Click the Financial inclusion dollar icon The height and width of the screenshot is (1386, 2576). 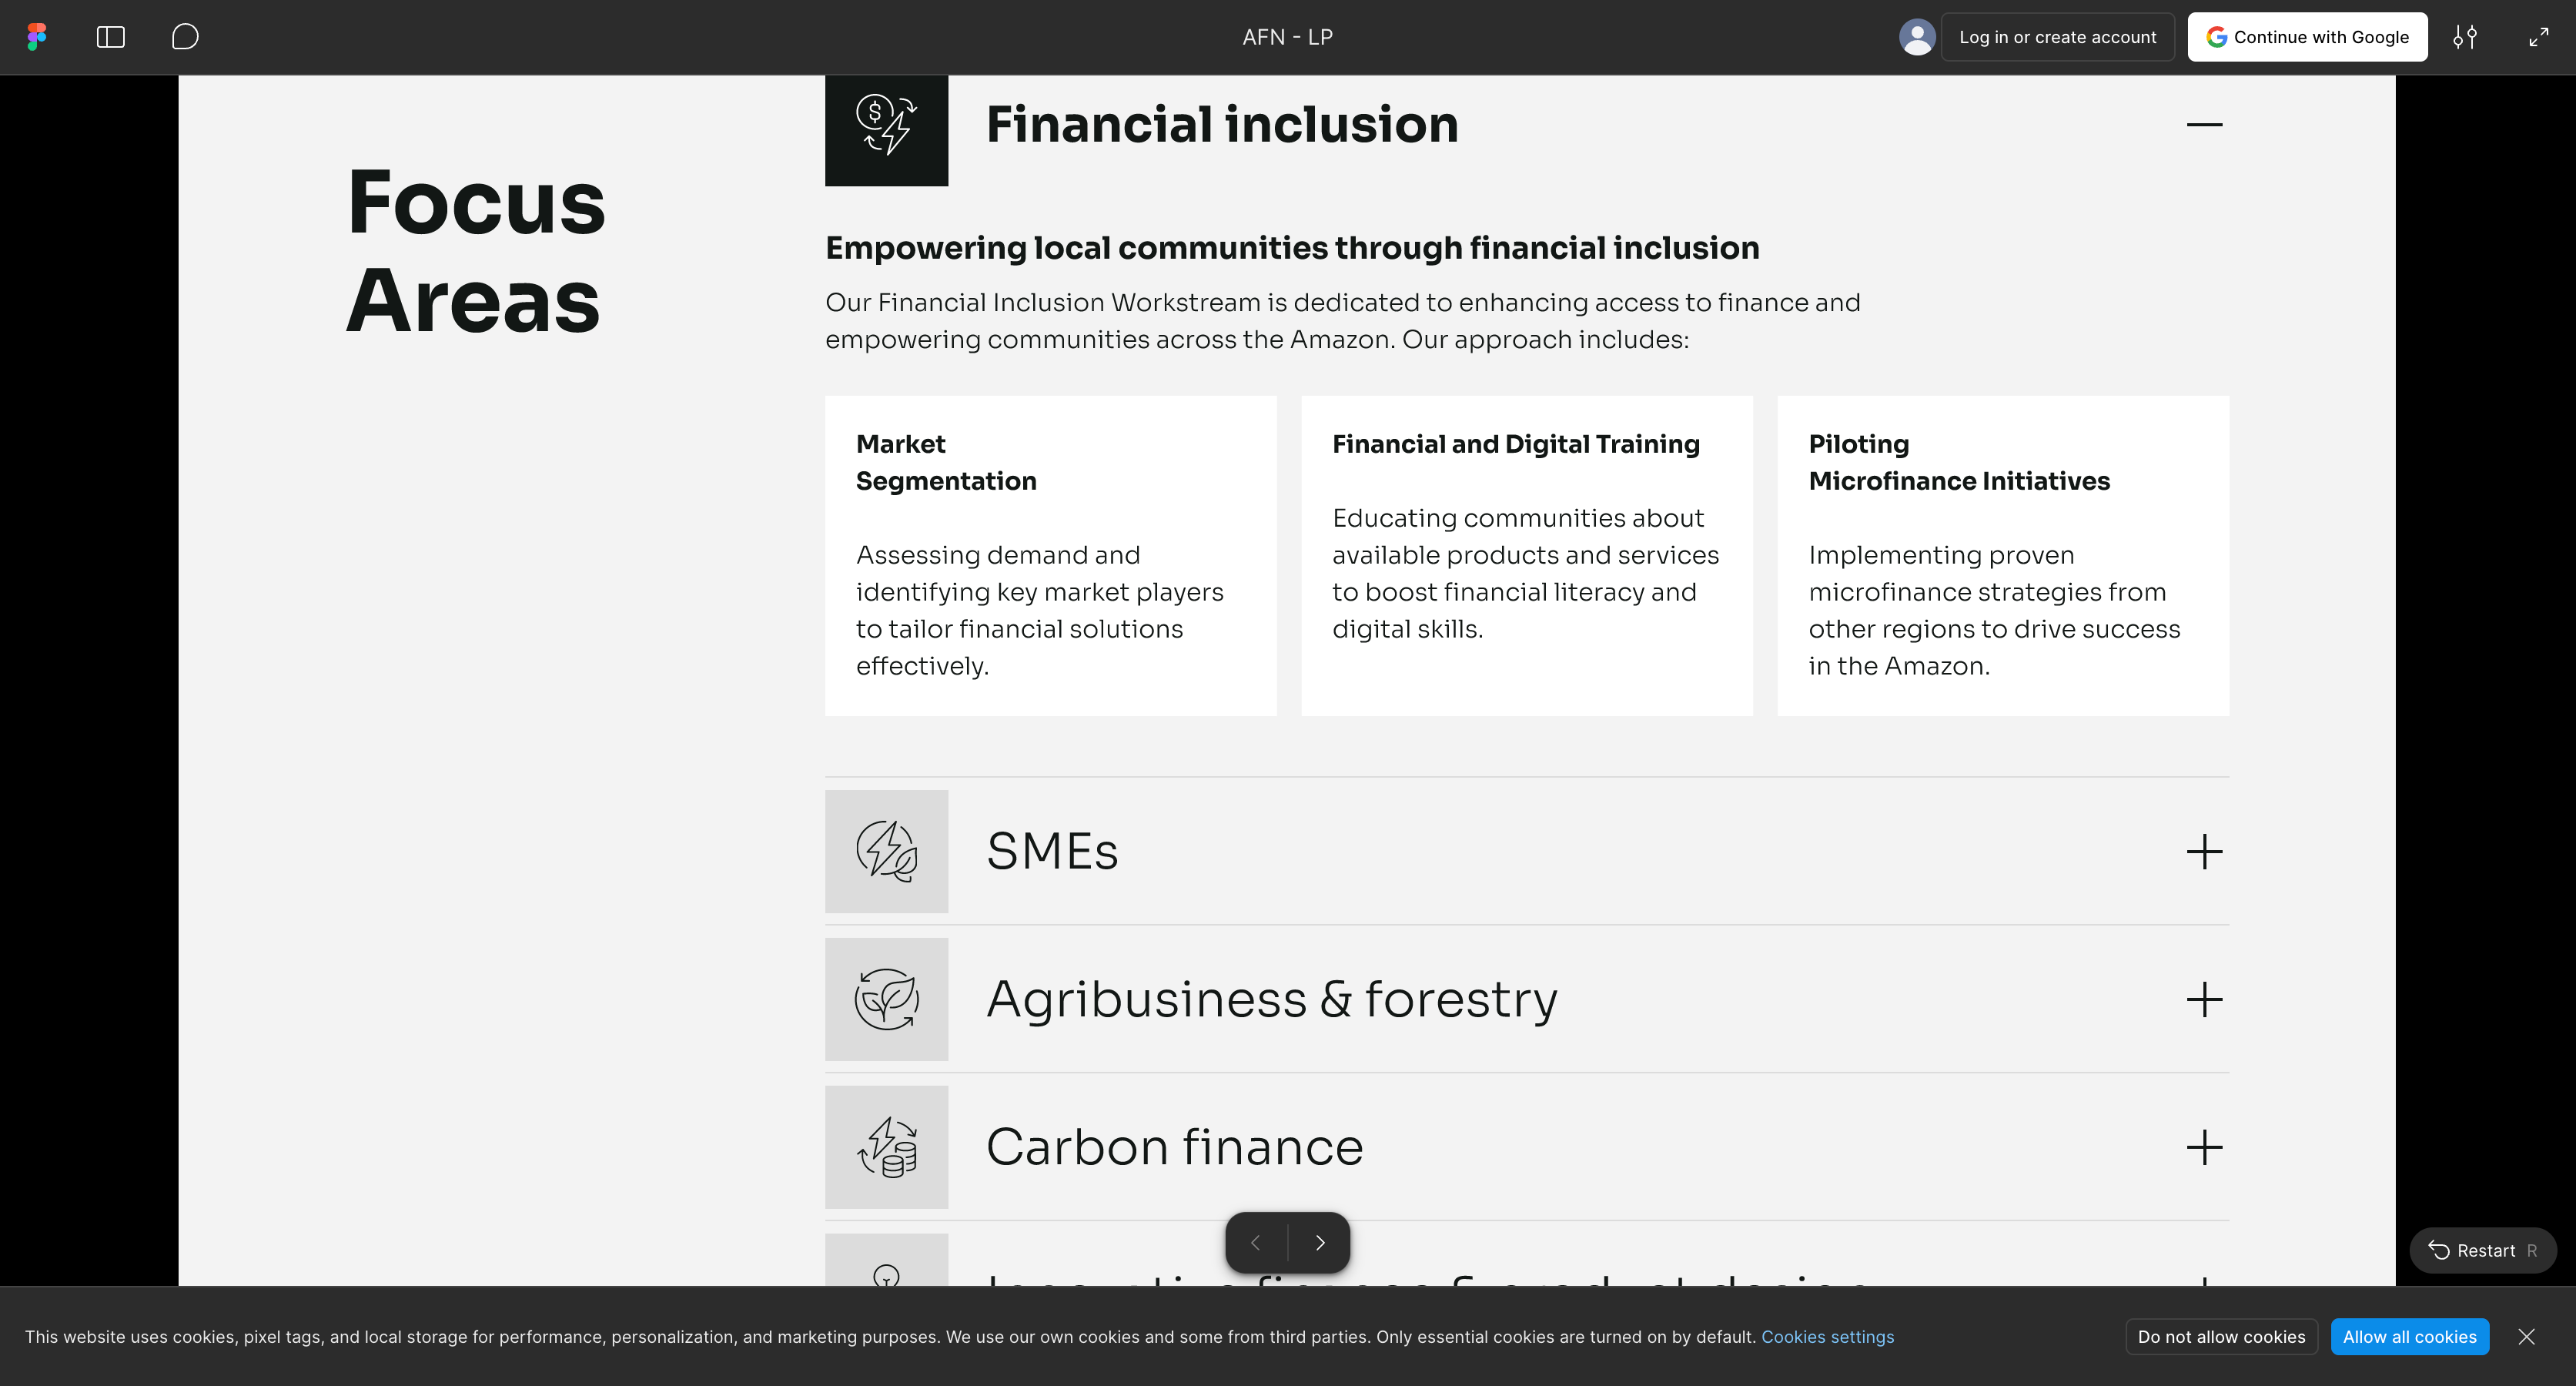(x=886, y=125)
